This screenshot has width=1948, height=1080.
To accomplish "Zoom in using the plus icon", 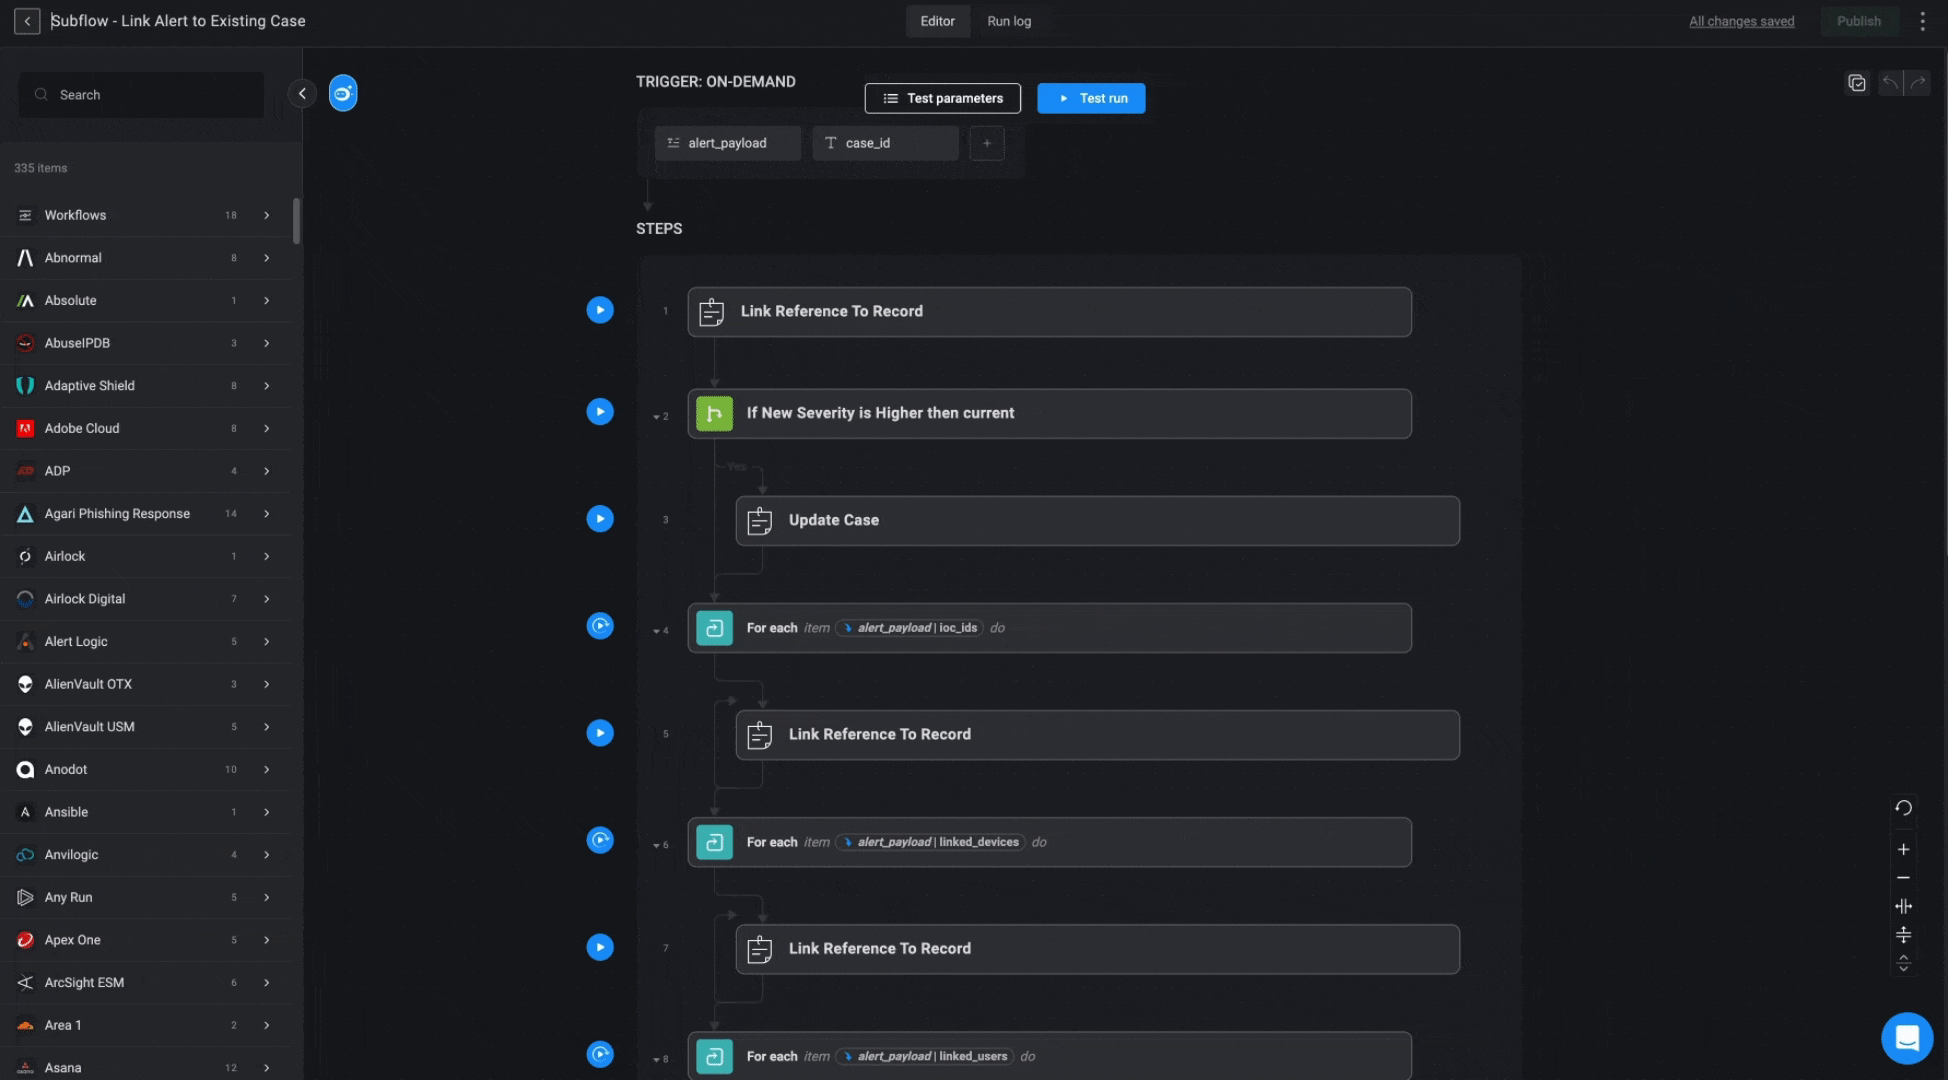I will (1903, 850).
